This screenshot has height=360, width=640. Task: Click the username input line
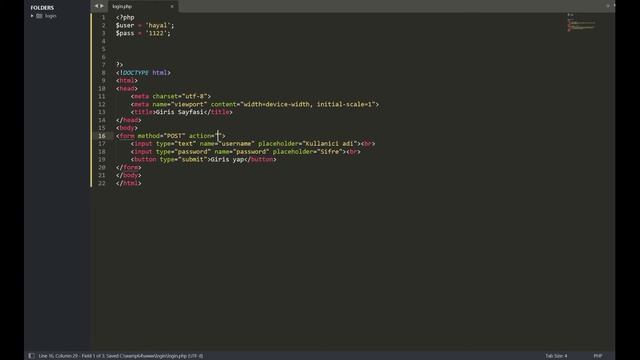253,144
